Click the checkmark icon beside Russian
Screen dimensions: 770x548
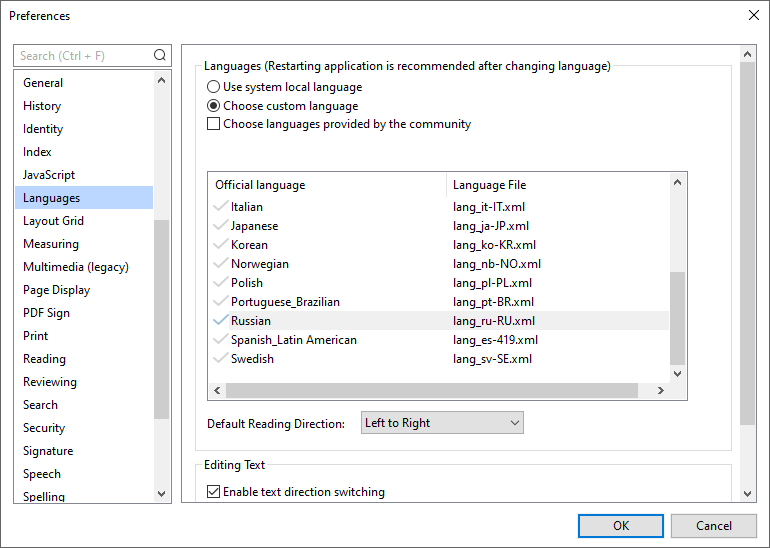(220, 321)
